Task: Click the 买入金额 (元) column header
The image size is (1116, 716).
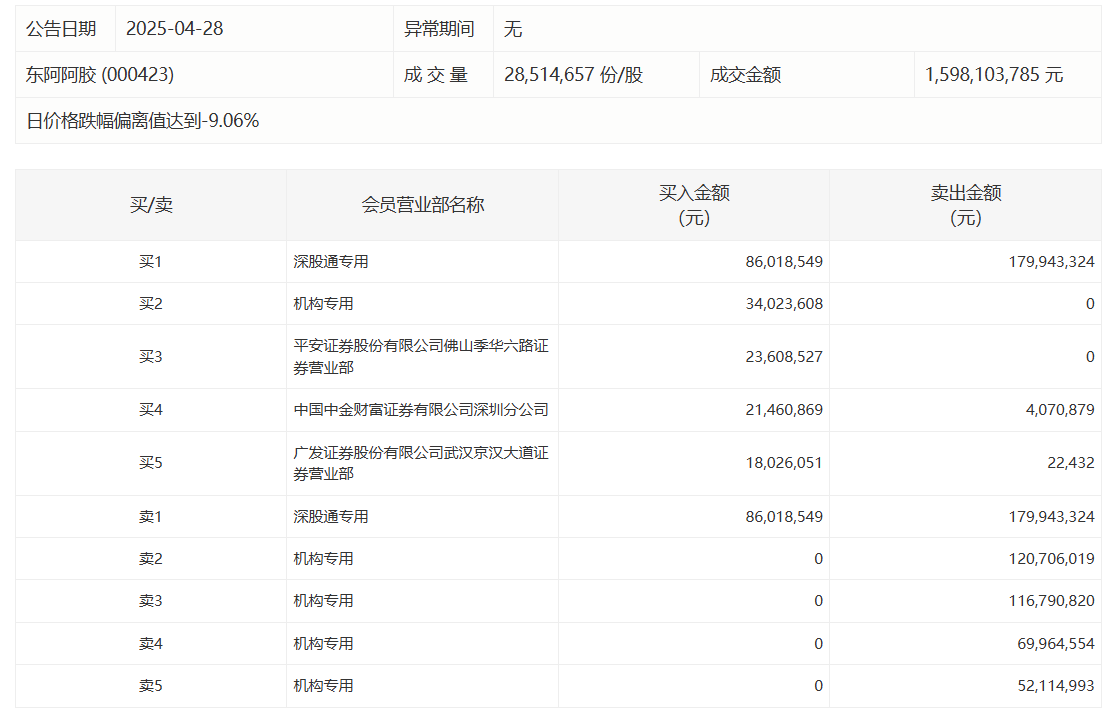Action: (694, 205)
